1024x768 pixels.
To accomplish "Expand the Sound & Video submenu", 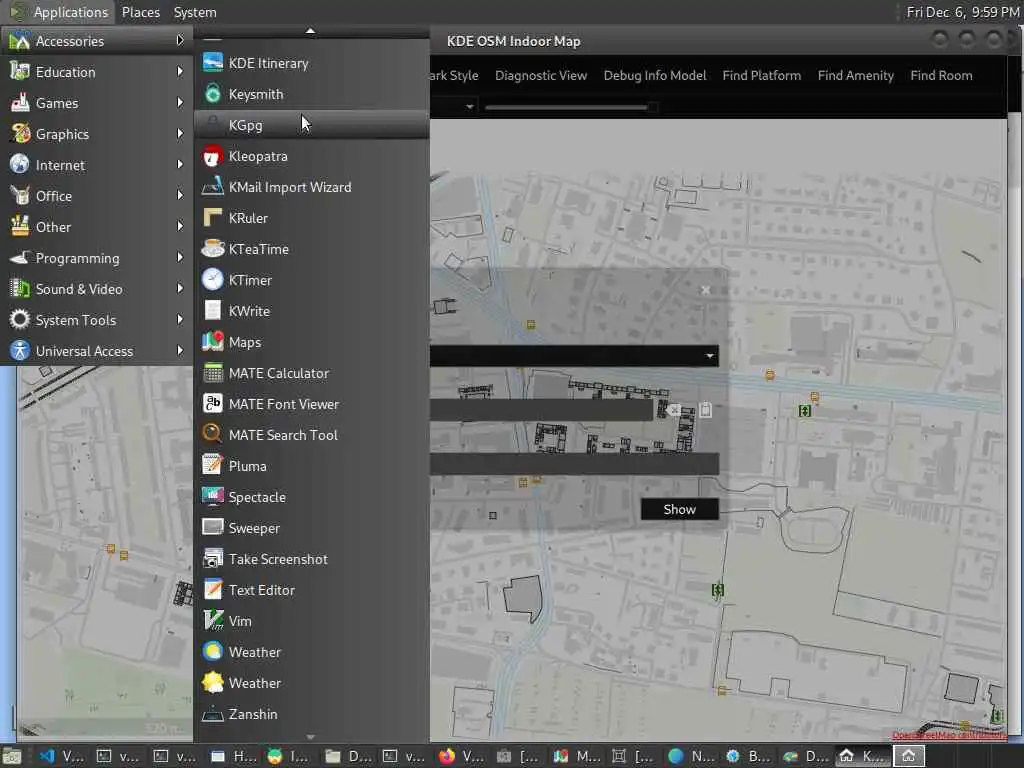I will [97, 289].
